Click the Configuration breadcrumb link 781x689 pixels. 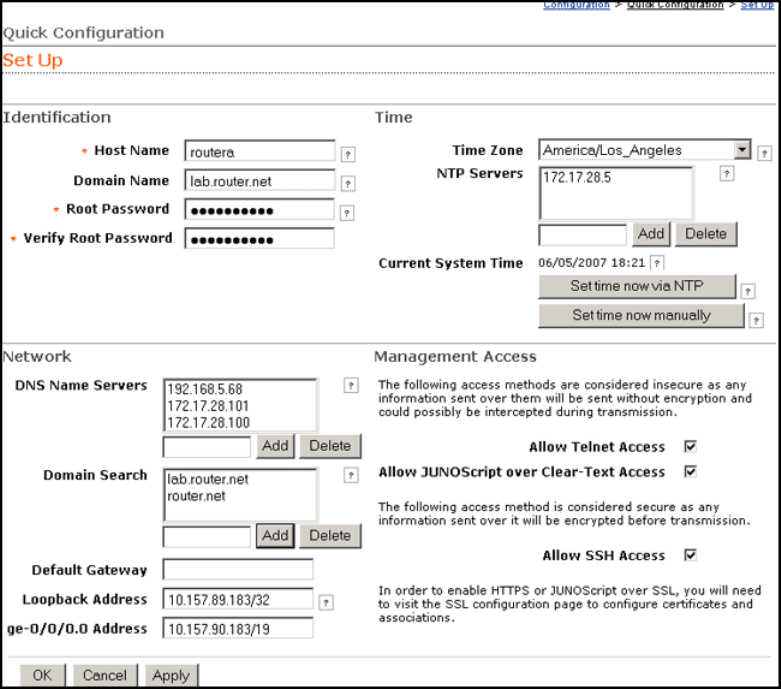pos(576,5)
